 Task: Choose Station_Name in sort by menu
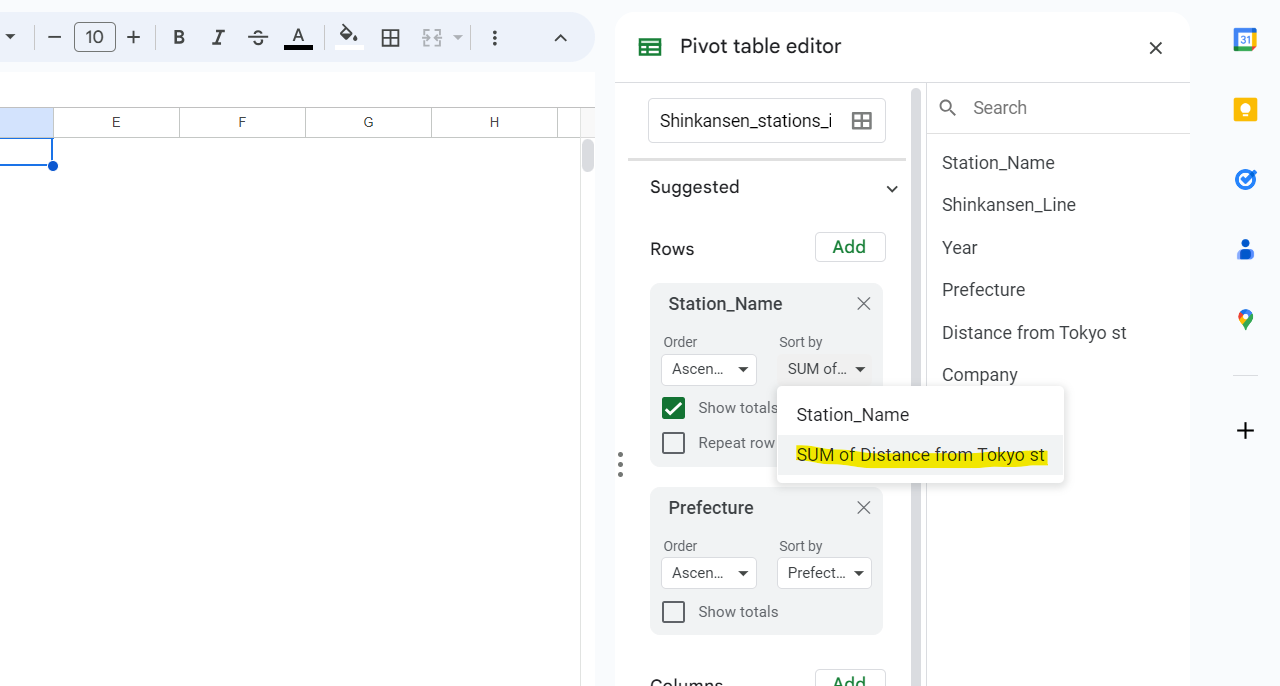(853, 415)
